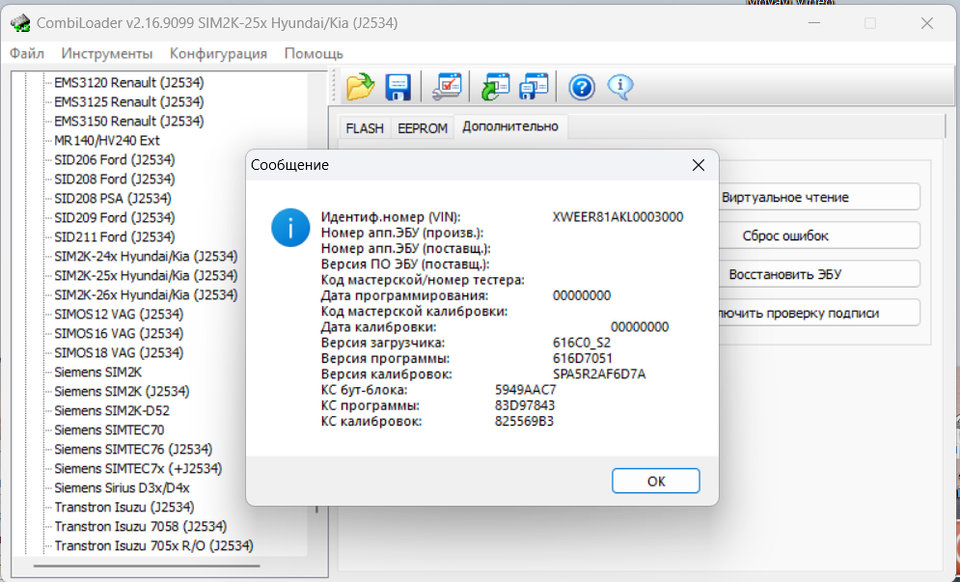Select Siemens SIMTEC76 (J2534) entry
The image size is (960, 582).
(133, 449)
